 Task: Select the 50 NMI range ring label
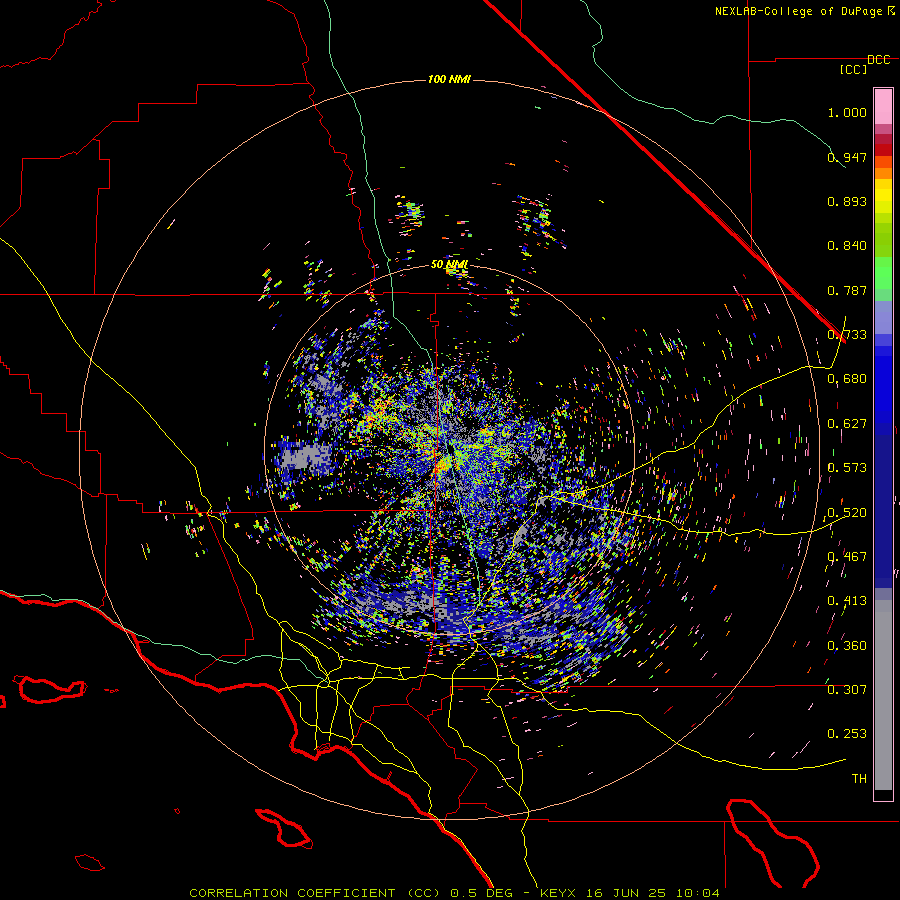449,265
